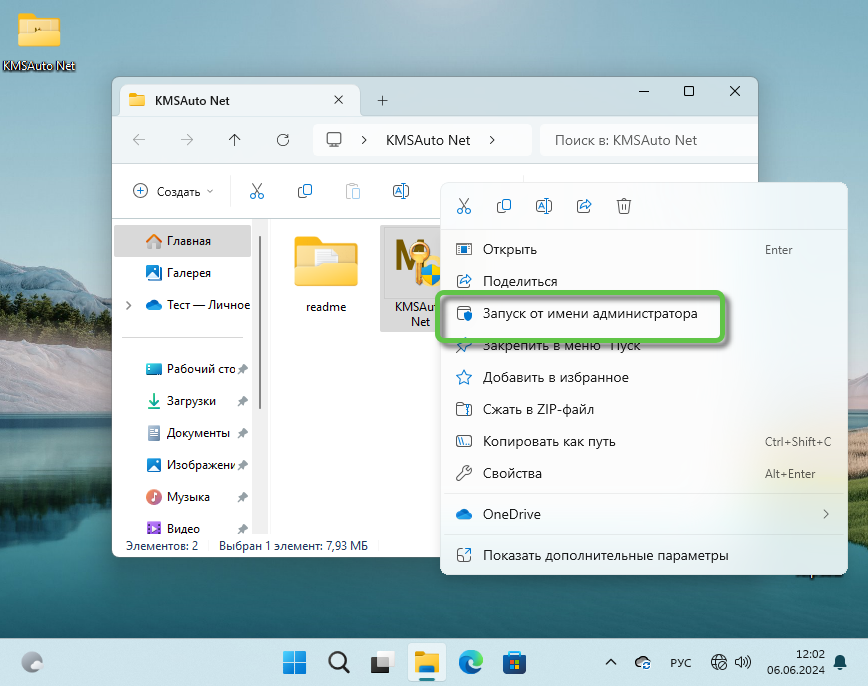This screenshot has width=868, height=686.
Task: Click Показать дополнительные параметры
Action: tap(645, 555)
